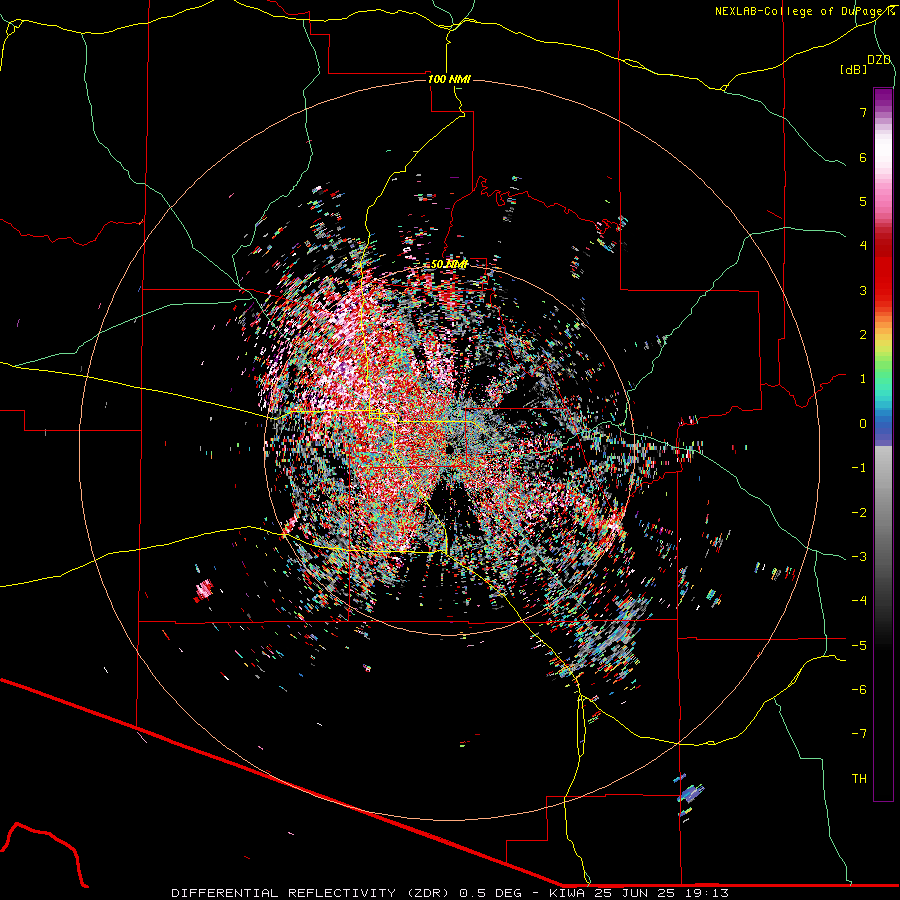This screenshot has height=900, width=900.
Task: Click the TH threshold label on scale
Action: click(x=859, y=778)
